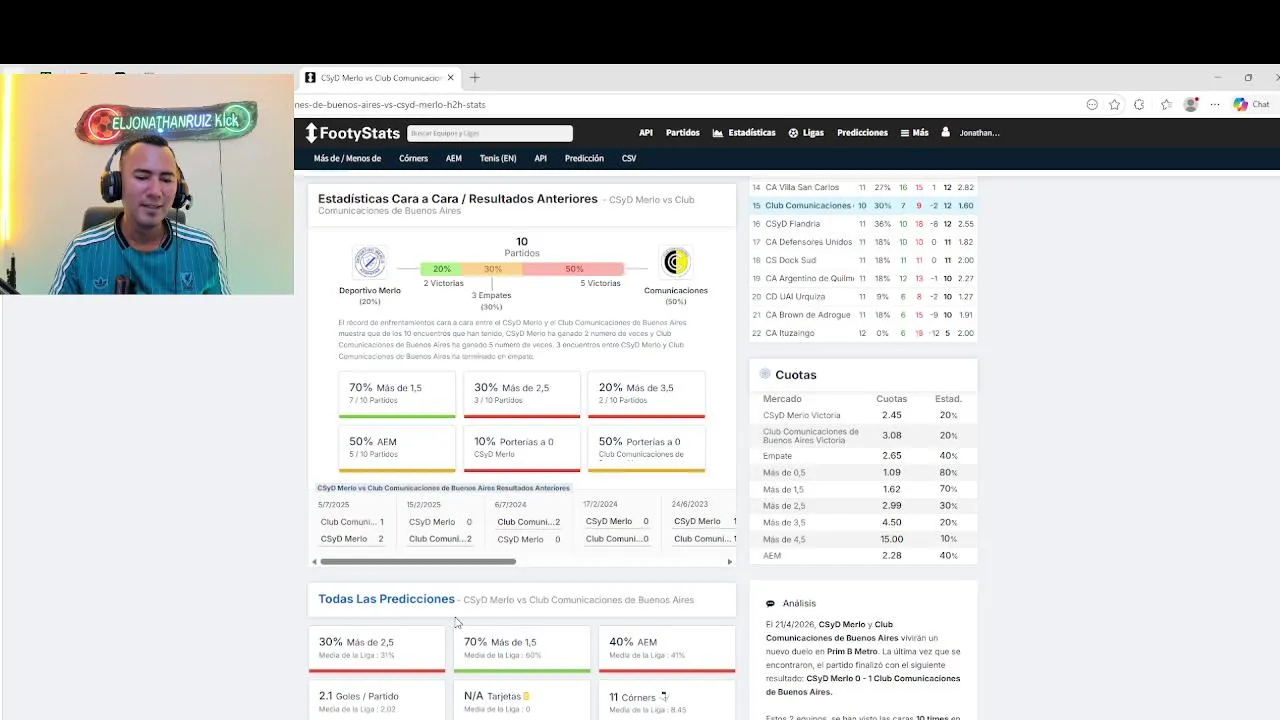Click the browser profile avatar
This screenshot has width=1280, height=720.
(x=1191, y=104)
